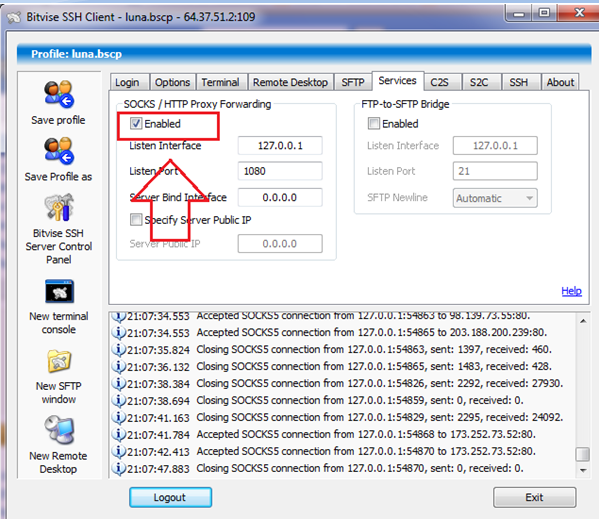This screenshot has width=599, height=519.
Task: Open Bitvise SSH Server Control Panel
Action: point(58,207)
